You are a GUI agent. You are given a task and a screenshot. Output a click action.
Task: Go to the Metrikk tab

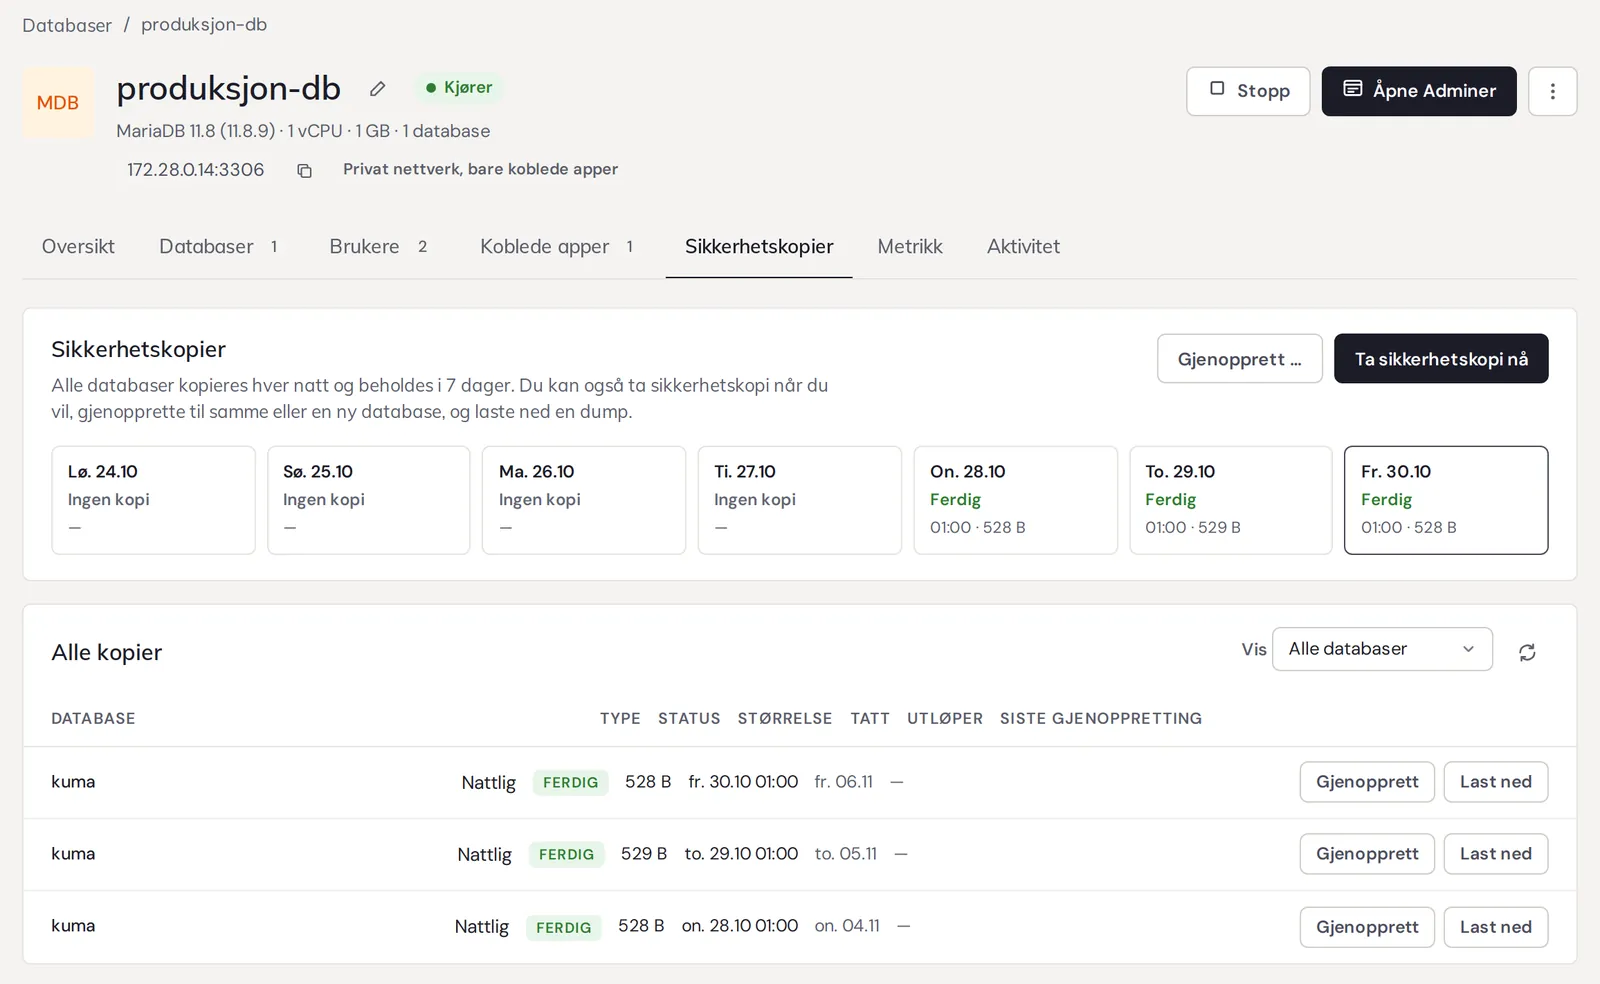pyautogui.click(x=910, y=247)
